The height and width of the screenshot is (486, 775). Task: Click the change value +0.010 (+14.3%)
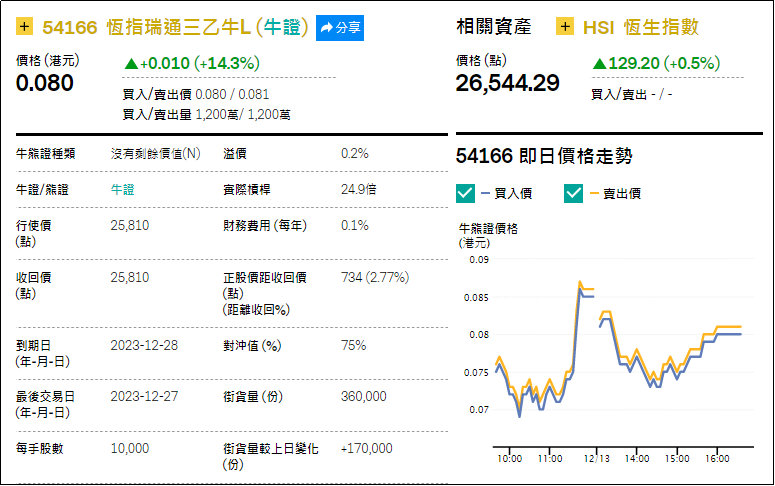point(192,63)
